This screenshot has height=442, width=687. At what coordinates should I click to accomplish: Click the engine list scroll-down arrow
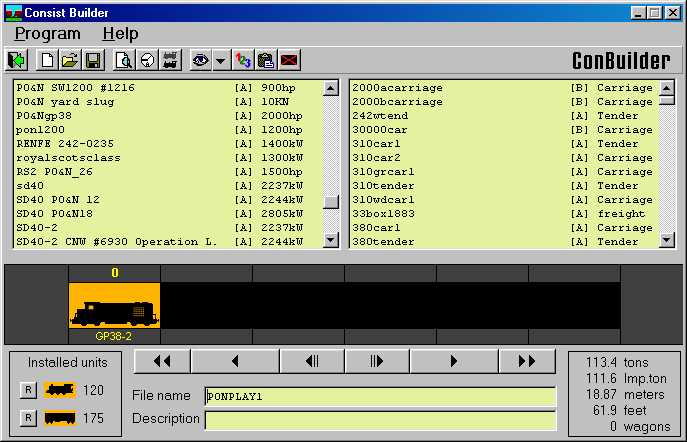click(331, 240)
